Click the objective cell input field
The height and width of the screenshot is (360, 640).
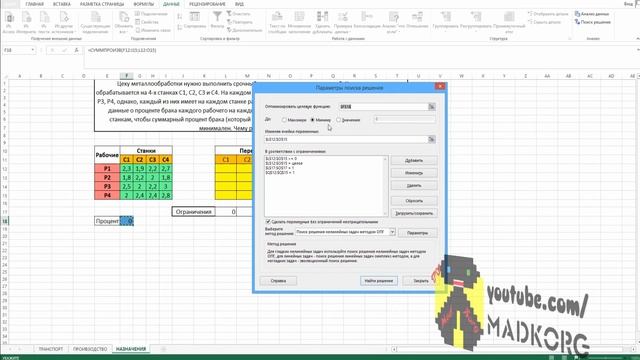383,107
